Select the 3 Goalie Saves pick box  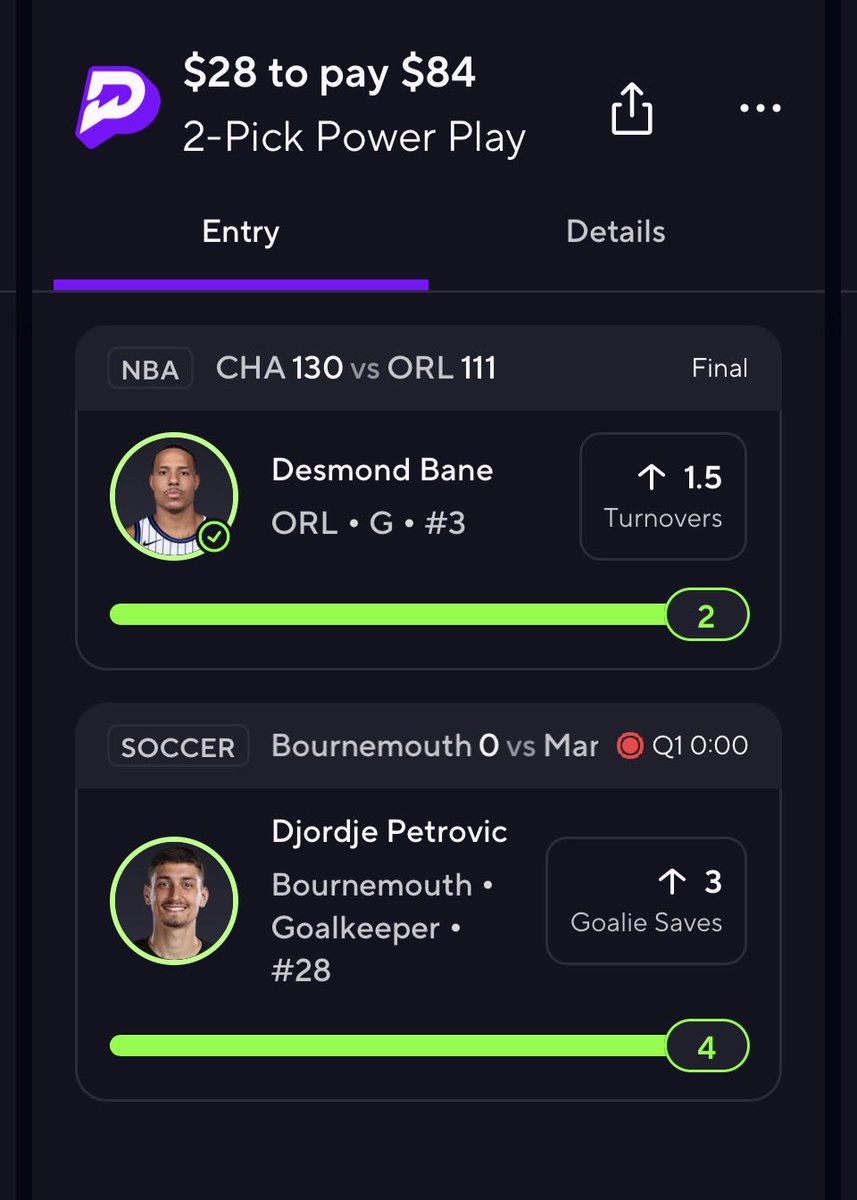(646, 900)
